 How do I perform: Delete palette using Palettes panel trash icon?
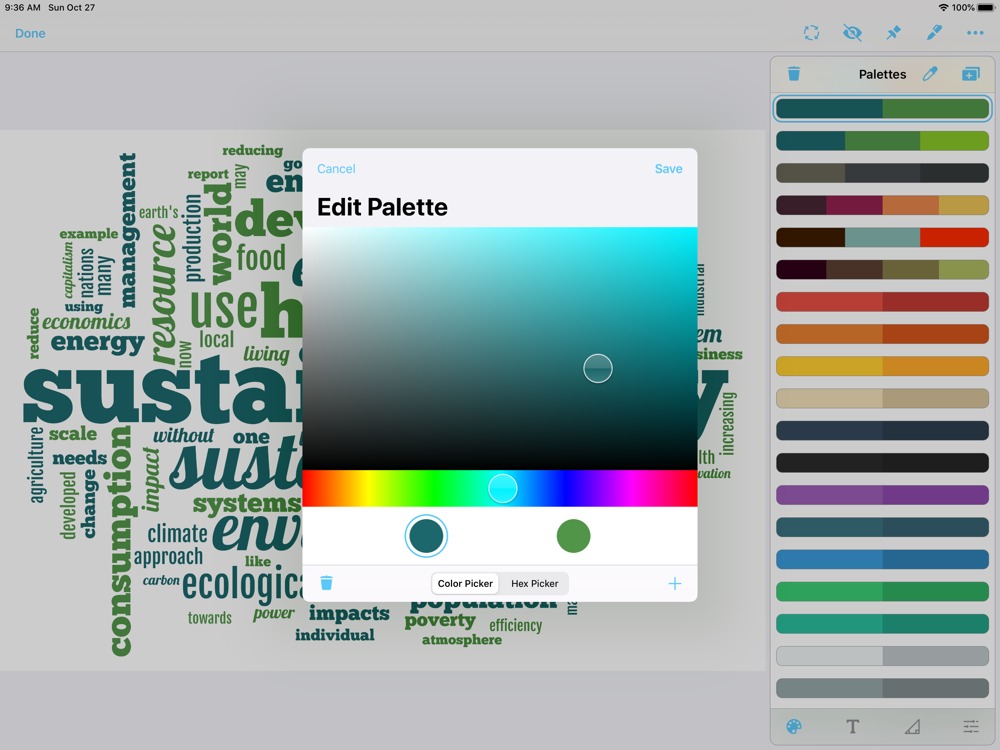pyautogui.click(x=794, y=74)
